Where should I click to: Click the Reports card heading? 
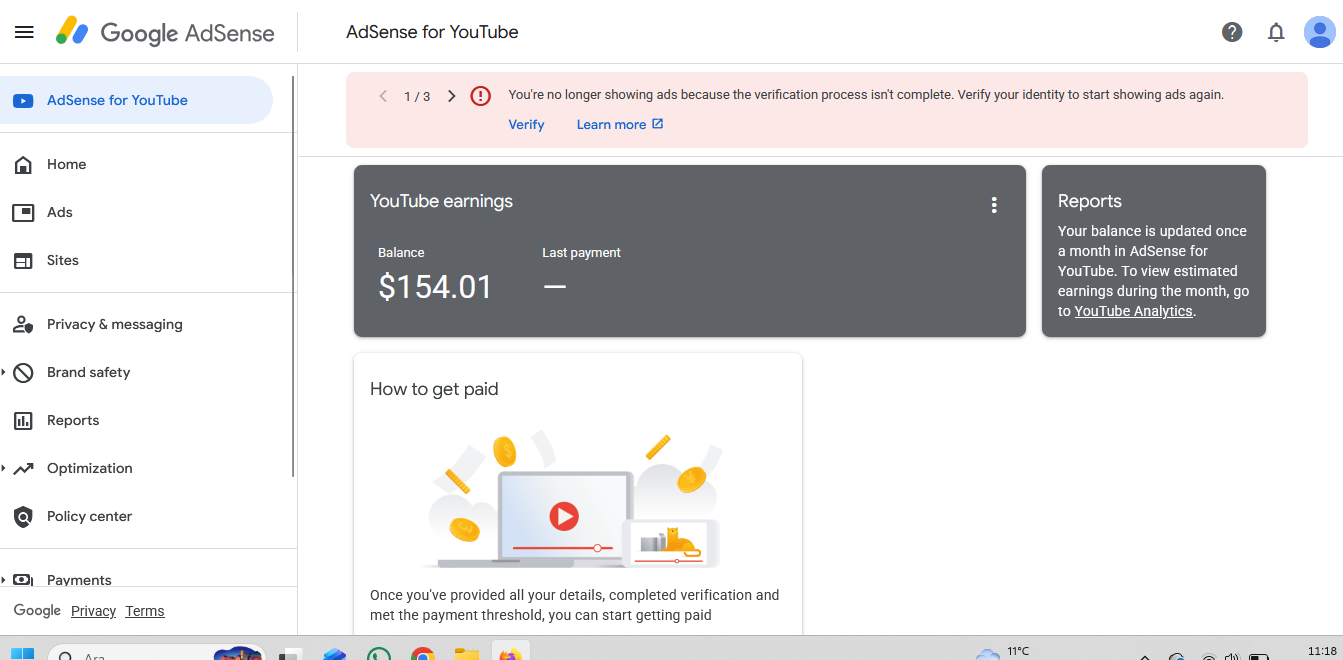1090,201
